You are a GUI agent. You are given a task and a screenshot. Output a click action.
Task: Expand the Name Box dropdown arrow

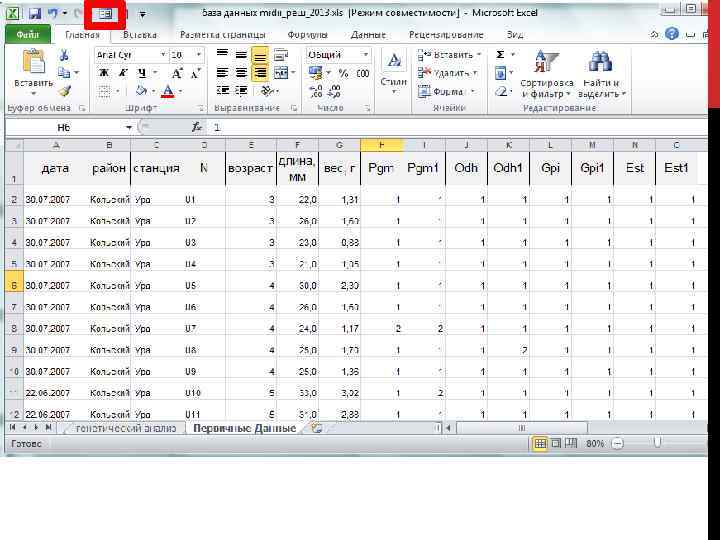click(128, 128)
